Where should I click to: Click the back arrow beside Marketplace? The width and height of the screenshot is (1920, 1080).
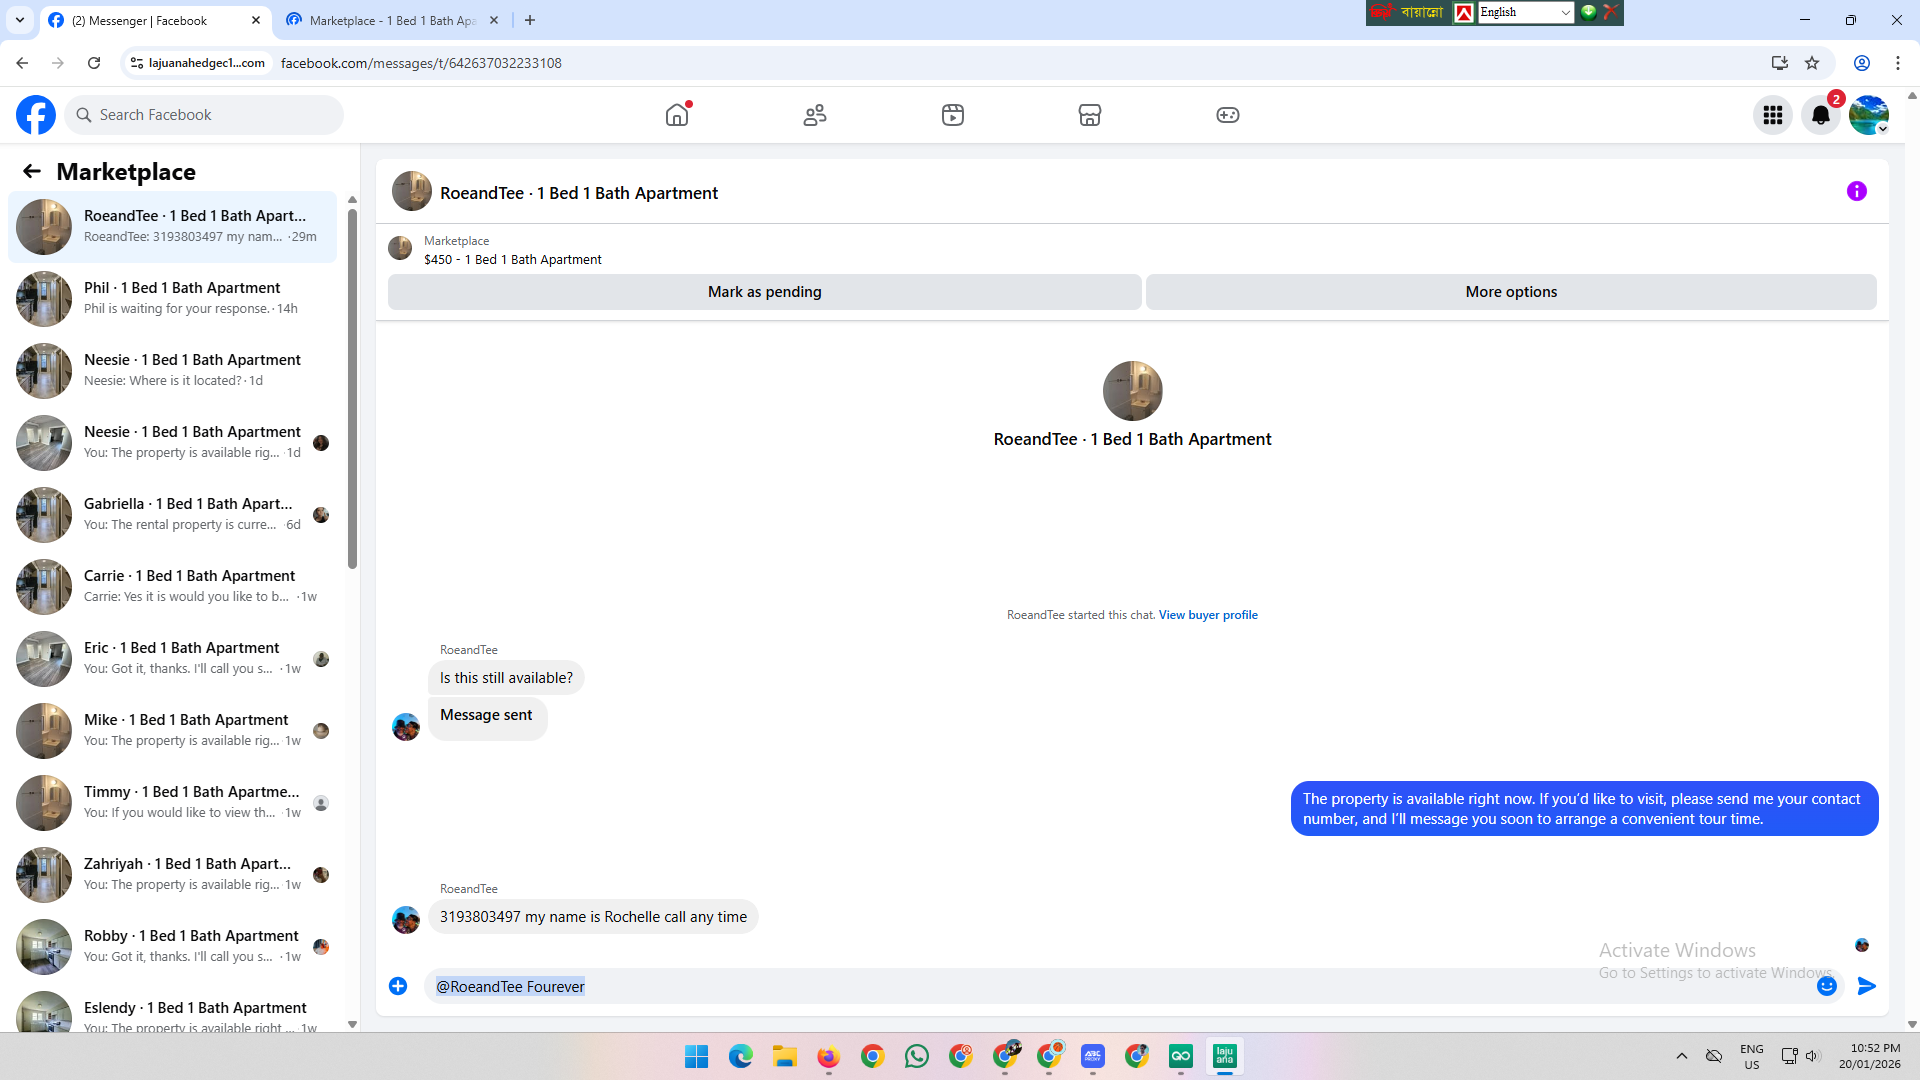coord(32,171)
